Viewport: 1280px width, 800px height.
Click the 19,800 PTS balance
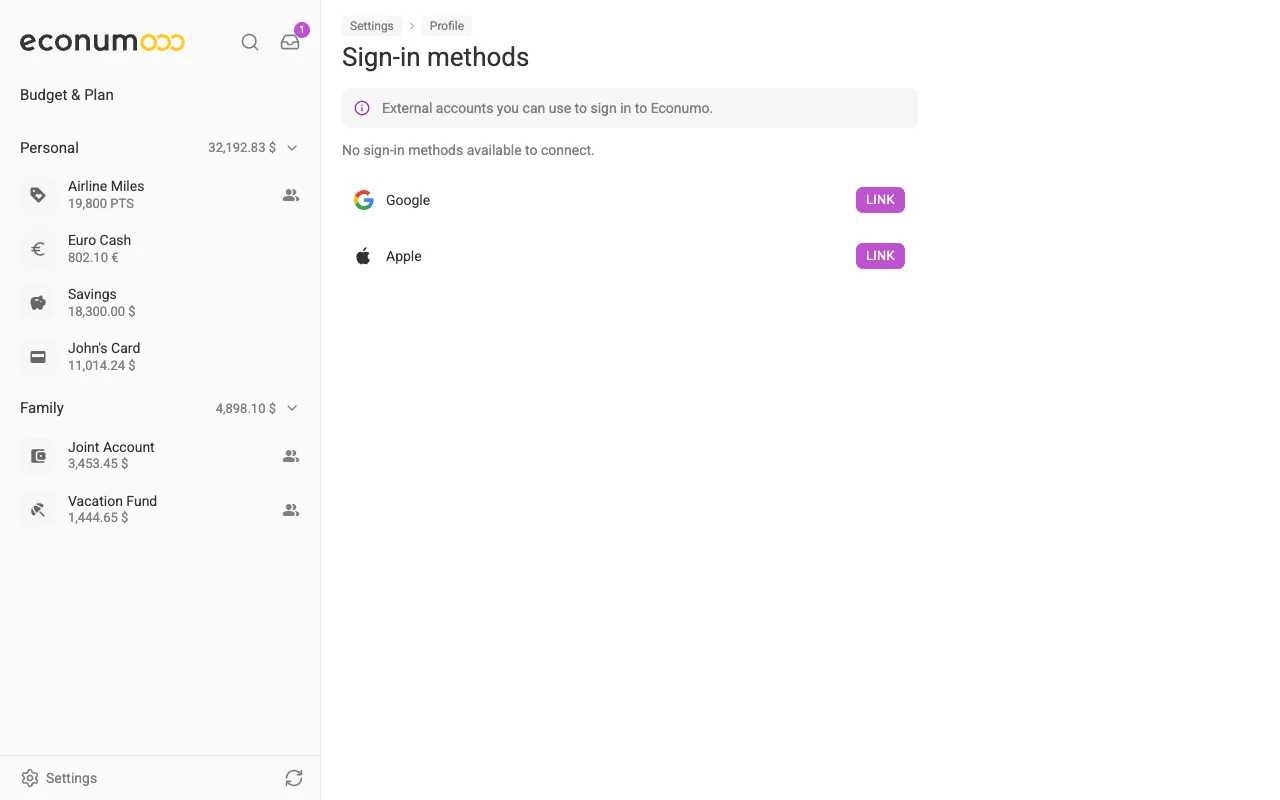point(101,204)
